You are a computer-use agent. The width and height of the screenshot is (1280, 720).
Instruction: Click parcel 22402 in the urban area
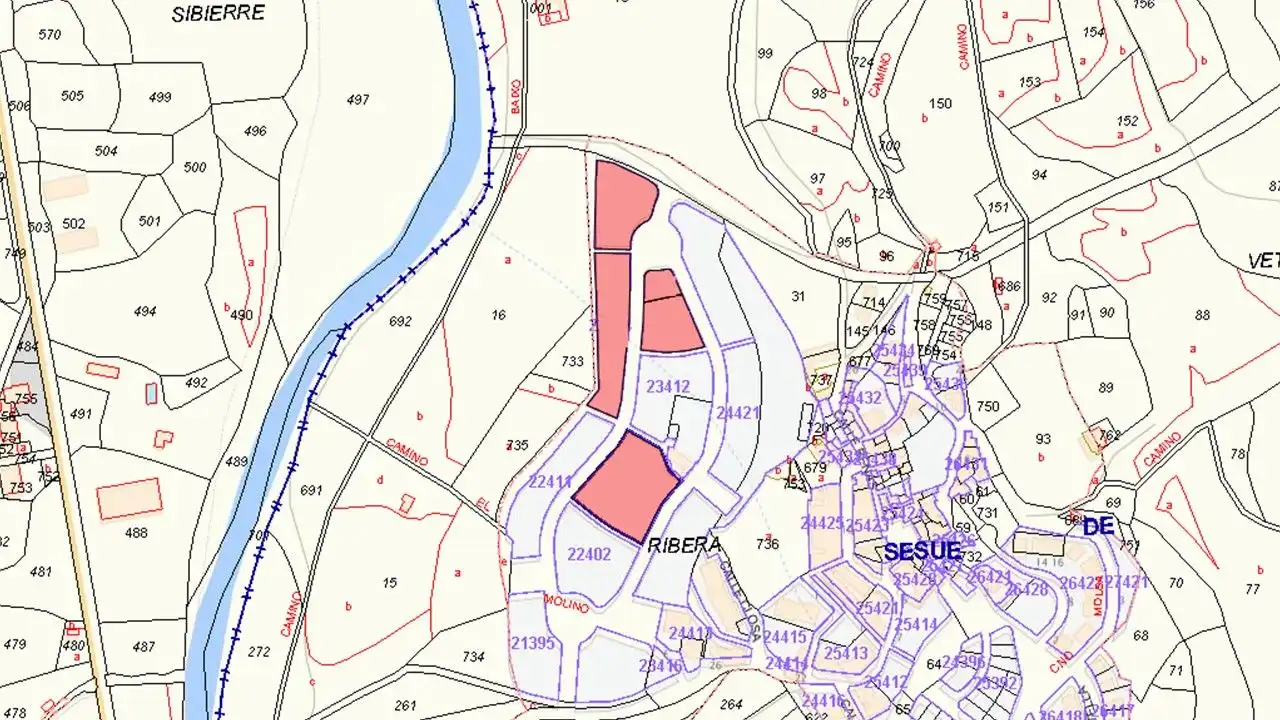[x=589, y=554]
